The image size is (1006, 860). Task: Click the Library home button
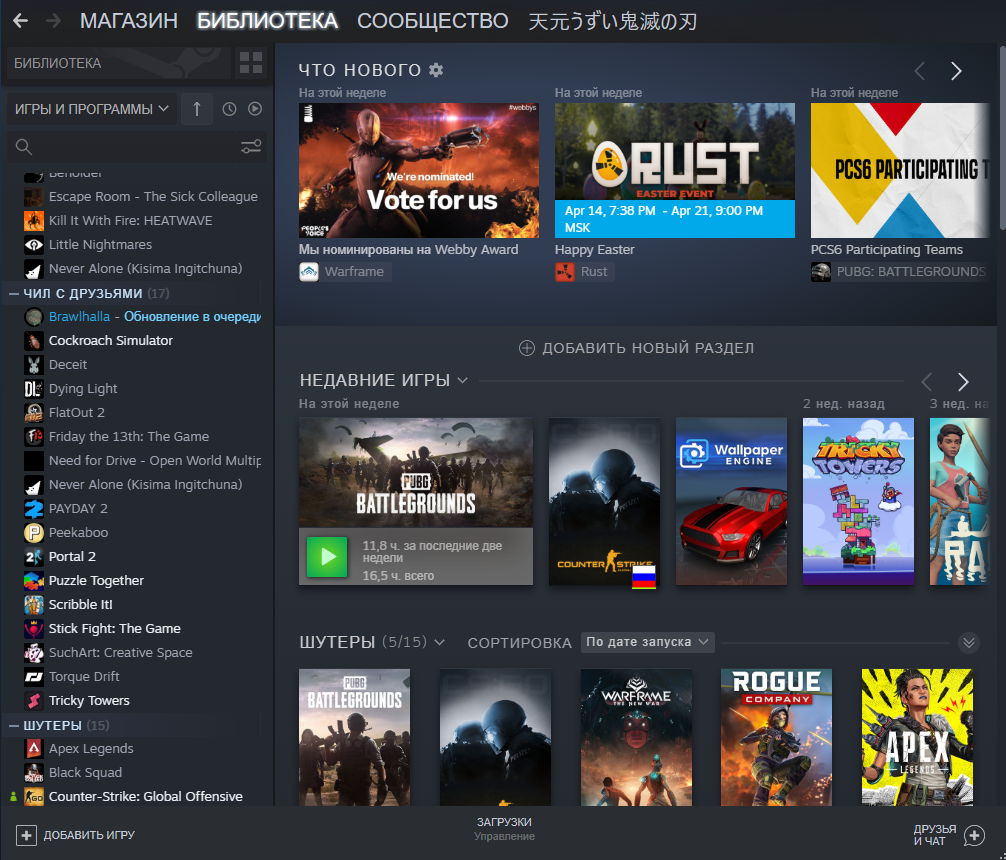[x=118, y=63]
